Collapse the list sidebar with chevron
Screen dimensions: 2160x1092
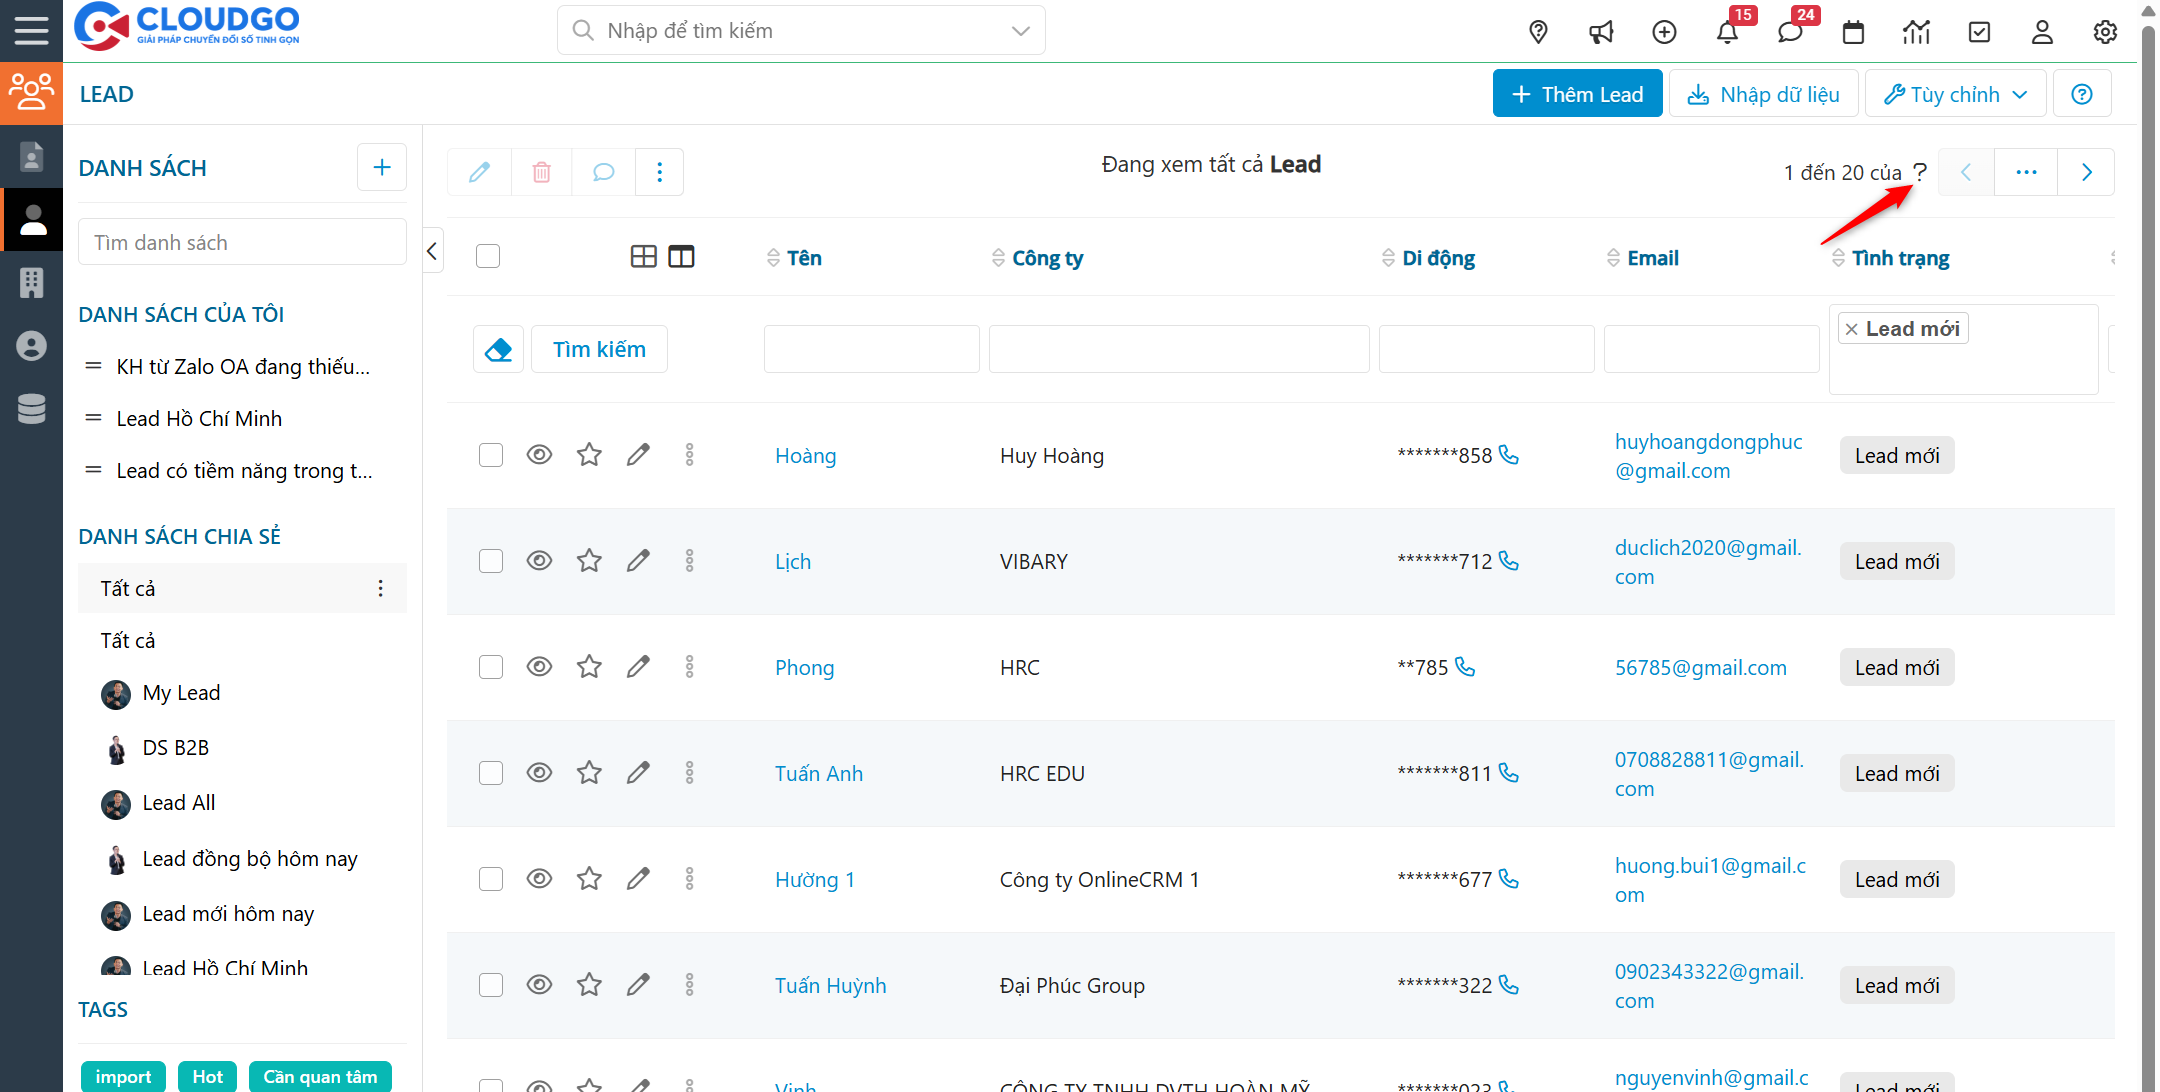coord(432,251)
